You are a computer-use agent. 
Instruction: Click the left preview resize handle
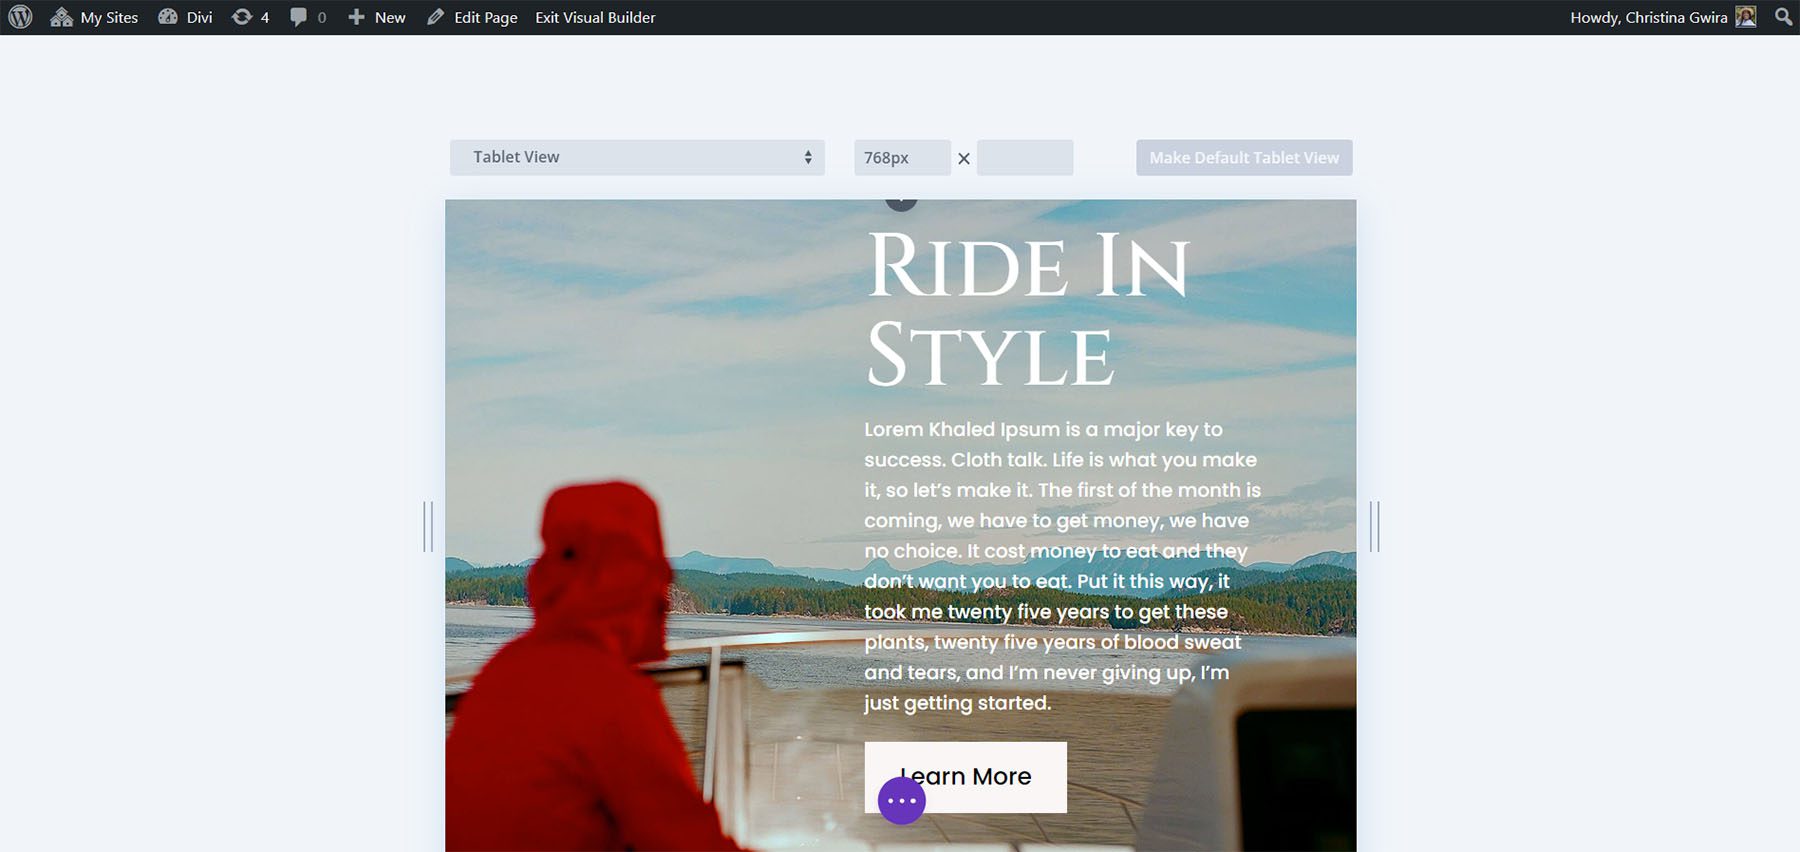pos(428,526)
